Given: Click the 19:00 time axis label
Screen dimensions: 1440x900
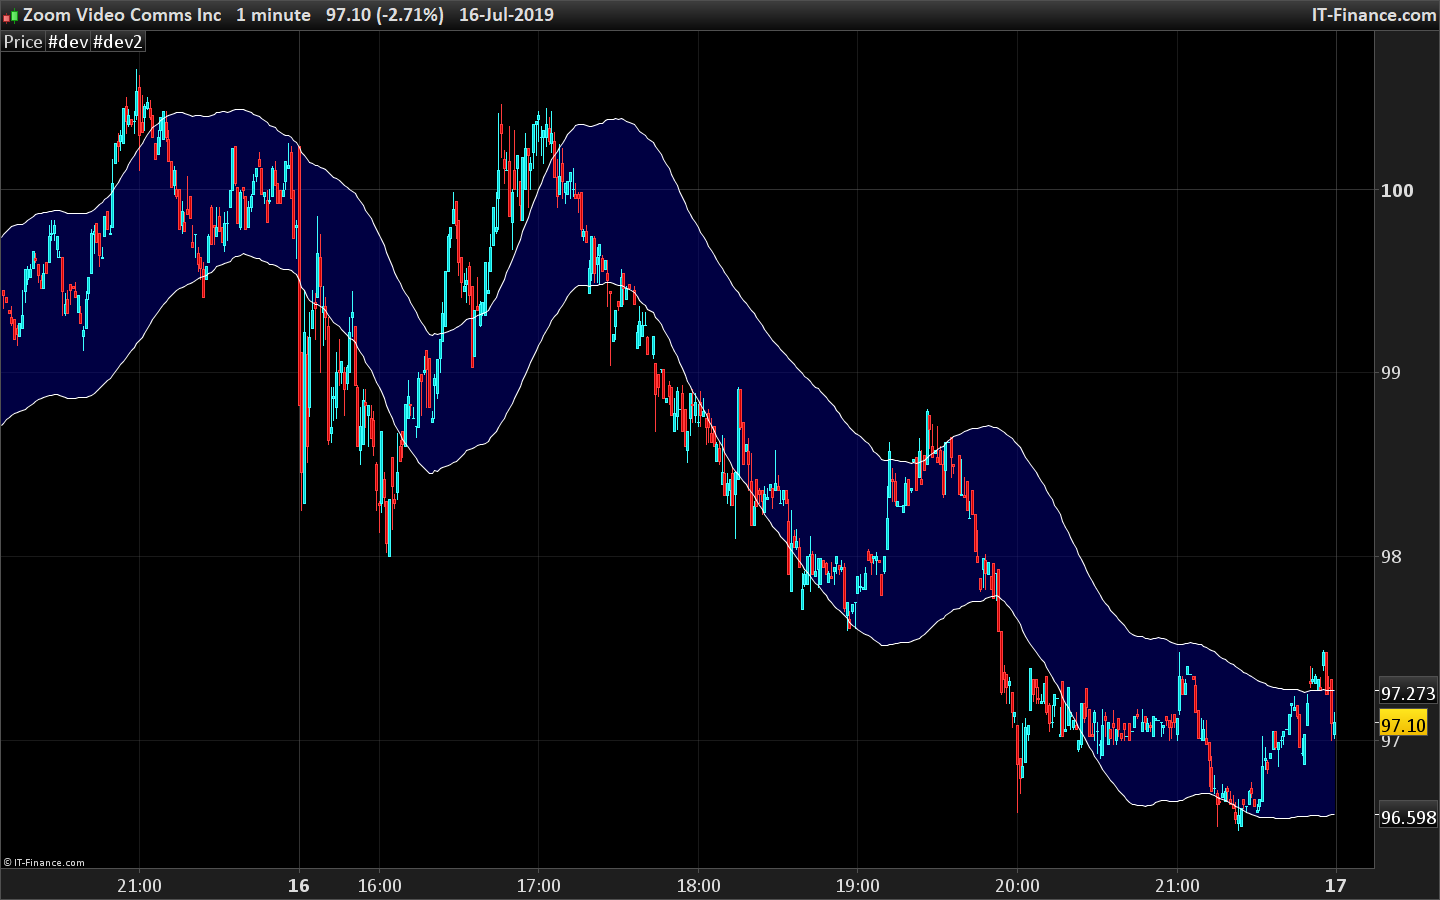Looking at the screenshot, I should tap(858, 886).
